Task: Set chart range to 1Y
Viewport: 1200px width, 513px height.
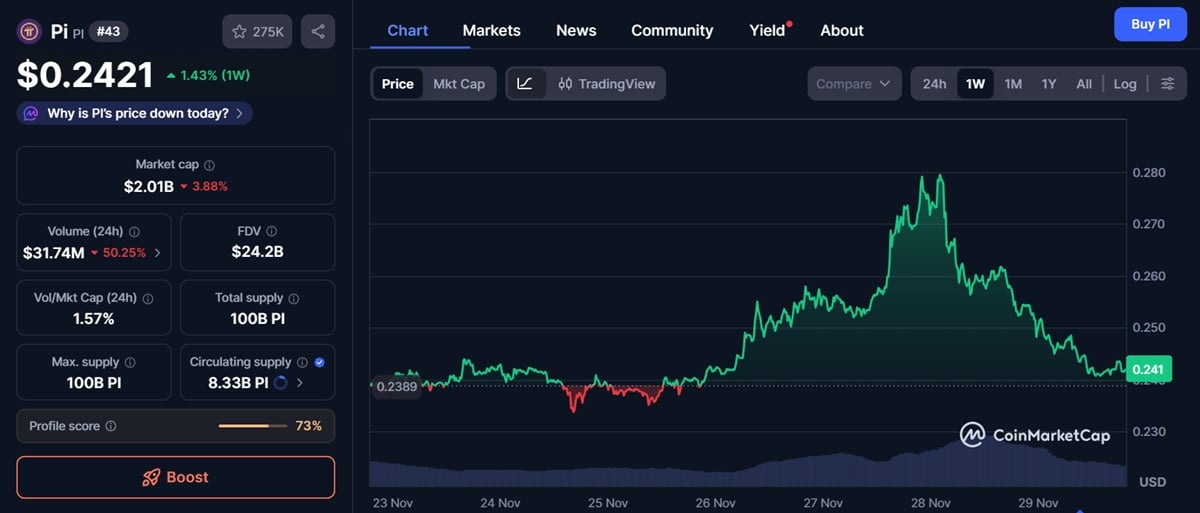Action: [1049, 84]
